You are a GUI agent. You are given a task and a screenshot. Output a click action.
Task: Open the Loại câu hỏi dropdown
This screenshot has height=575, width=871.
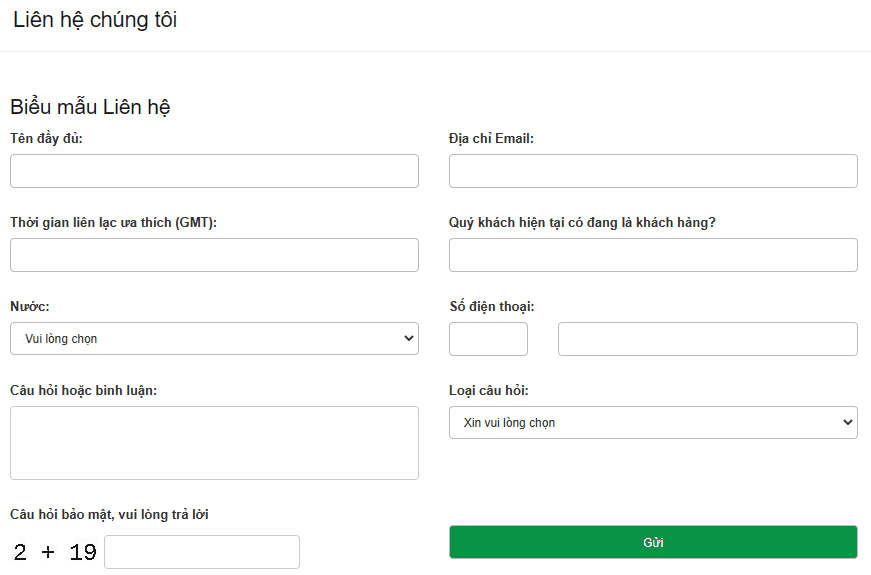pyautogui.click(x=653, y=422)
